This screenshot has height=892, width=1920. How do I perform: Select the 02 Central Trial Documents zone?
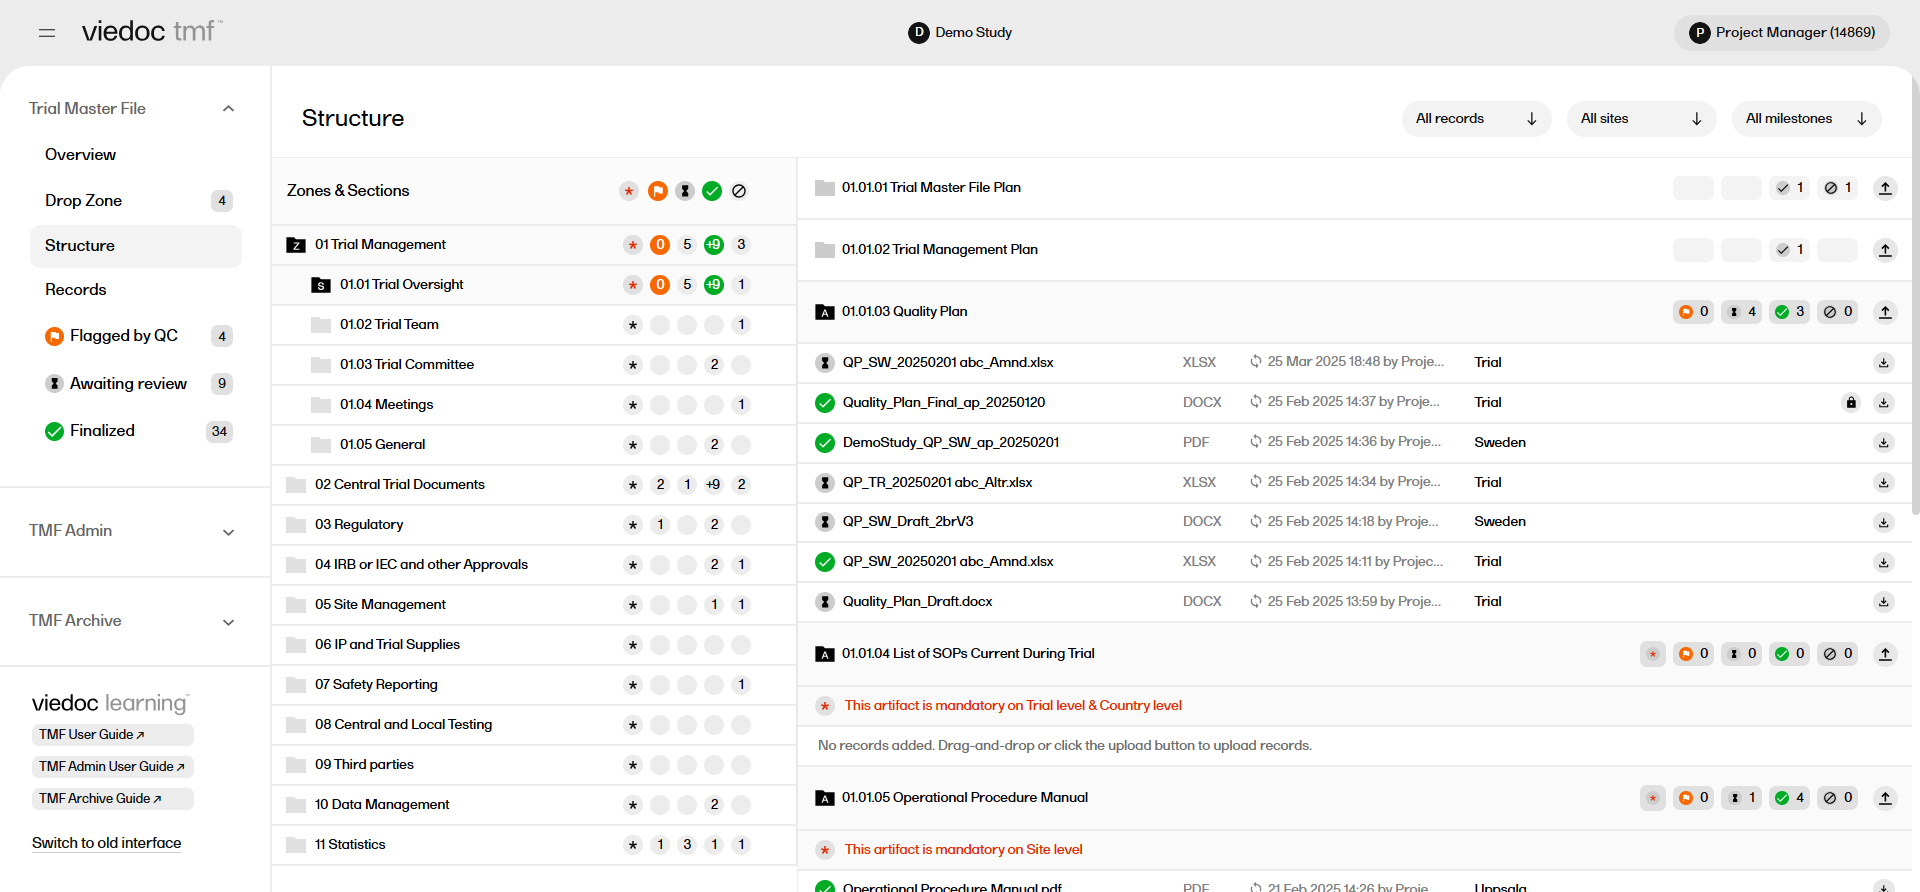(x=399, y=485)
